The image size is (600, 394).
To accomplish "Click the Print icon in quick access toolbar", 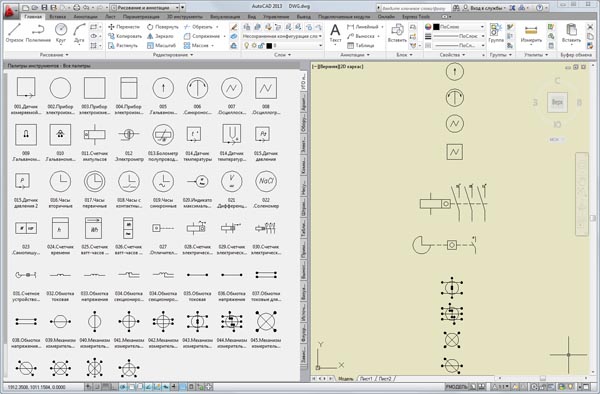I will click(x=77, y=7).
